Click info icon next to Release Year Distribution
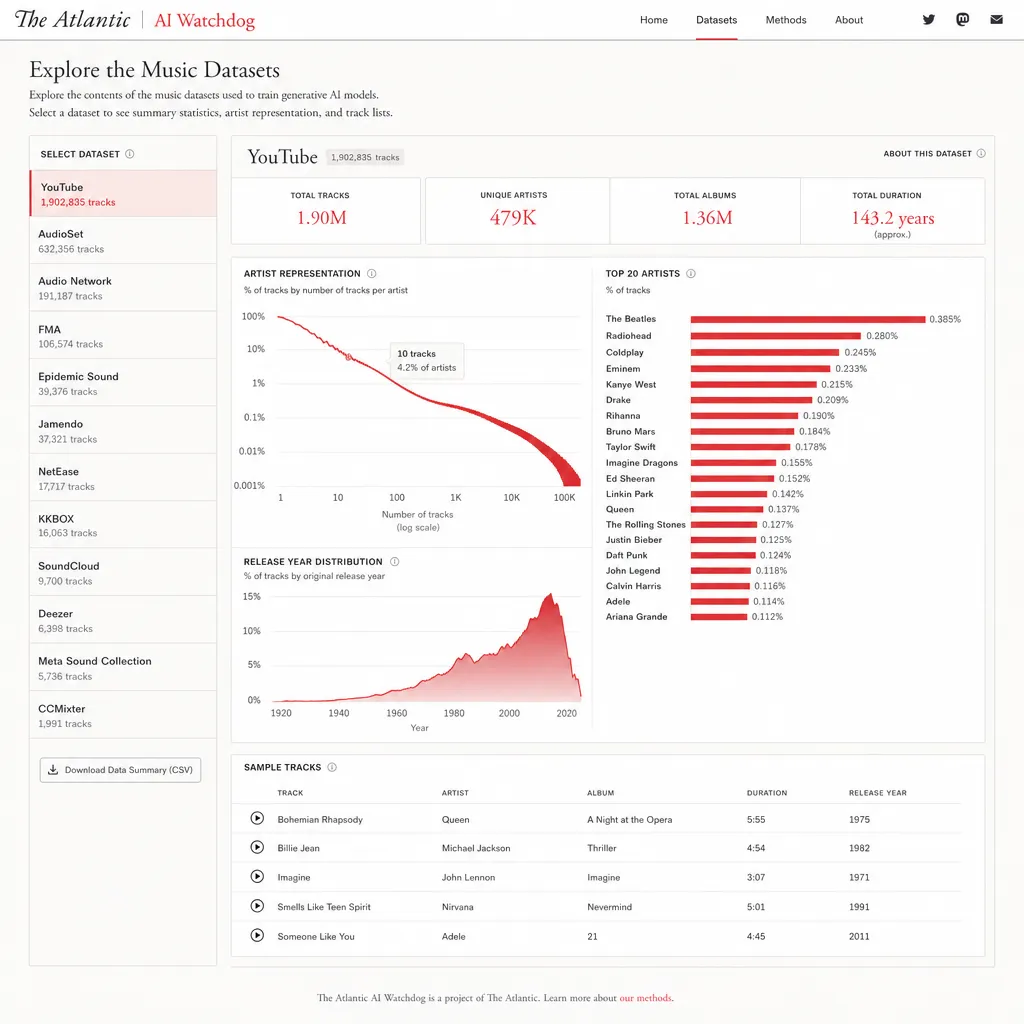This screenshot has width=1024, height=1024. pyautogui.click(x=394, y=562)
